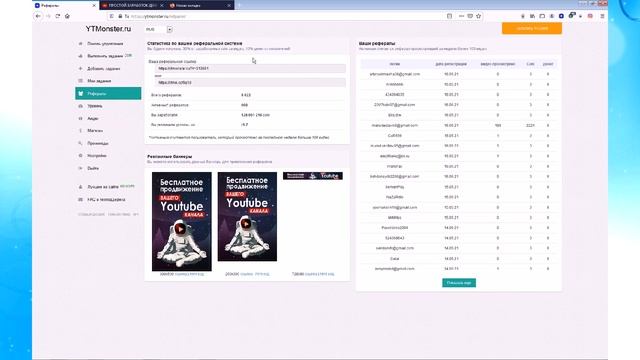The height and width of the screenshot is (360, 640).
Task: Click the plus icon beside 'Добавить задание'
Action: [x=80, y=69]
